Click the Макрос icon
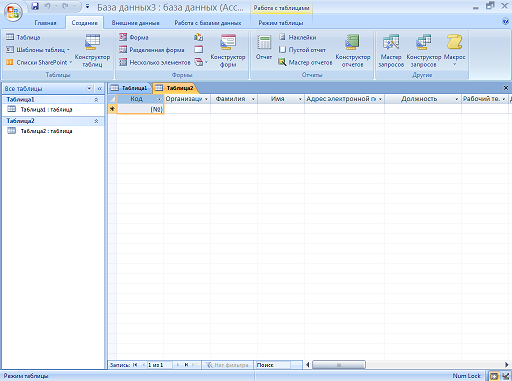512x381 pixels. point(454,49)
